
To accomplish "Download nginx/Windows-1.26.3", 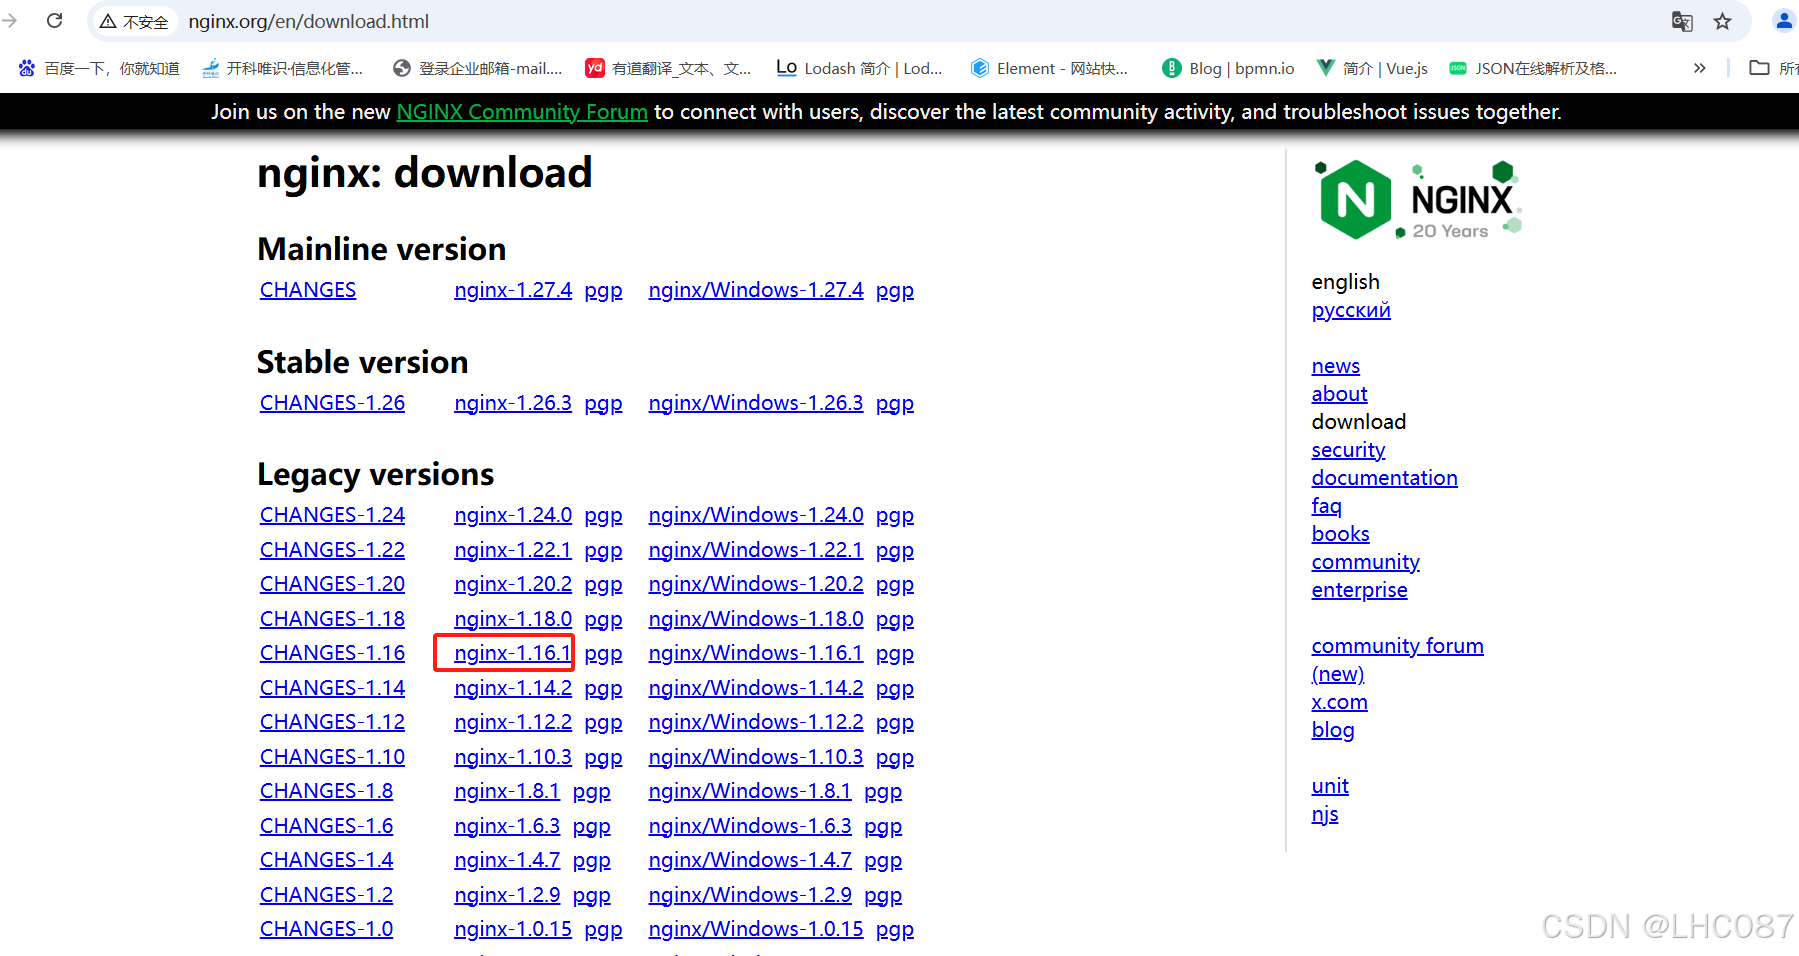I will (x=756, y=403).
